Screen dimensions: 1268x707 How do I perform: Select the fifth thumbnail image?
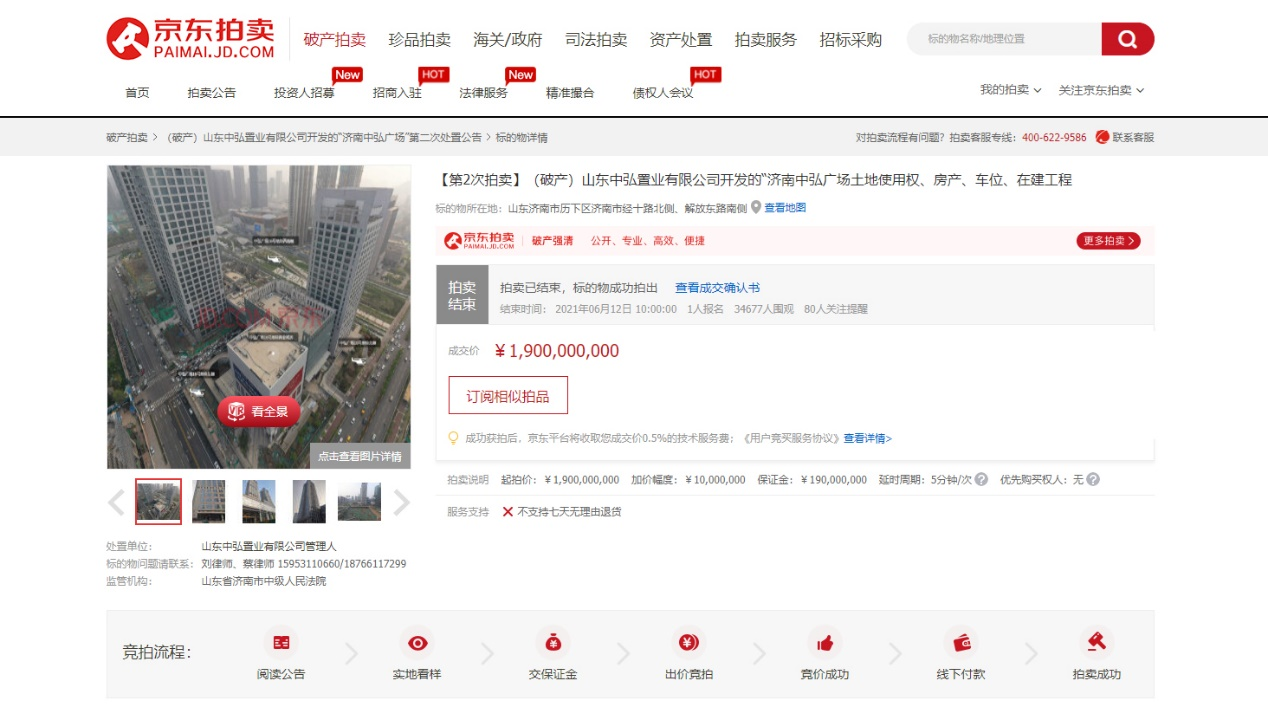tap(359, 502)
